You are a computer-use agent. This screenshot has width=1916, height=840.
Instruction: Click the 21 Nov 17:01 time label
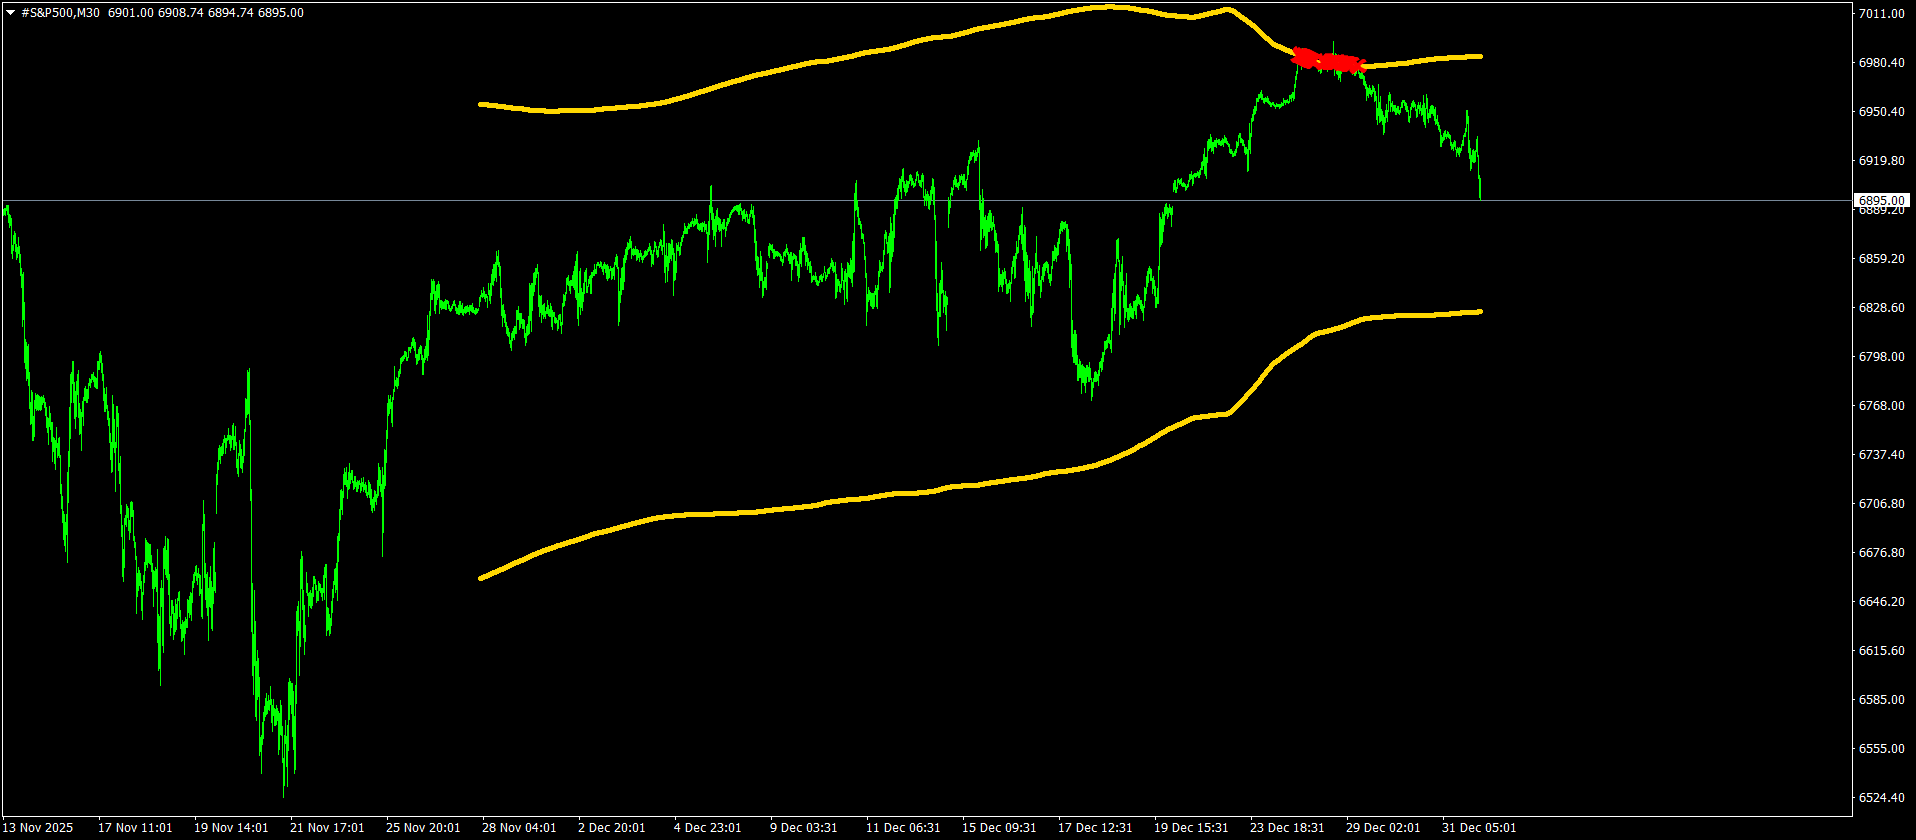pyautogui.click(x=327, y=828)
